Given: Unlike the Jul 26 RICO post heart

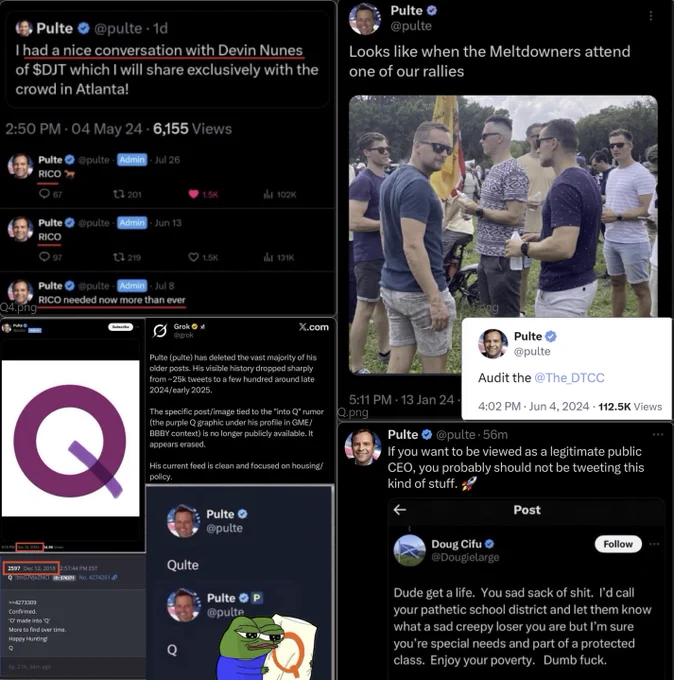Looking at the screenshot, I should 193,194.
